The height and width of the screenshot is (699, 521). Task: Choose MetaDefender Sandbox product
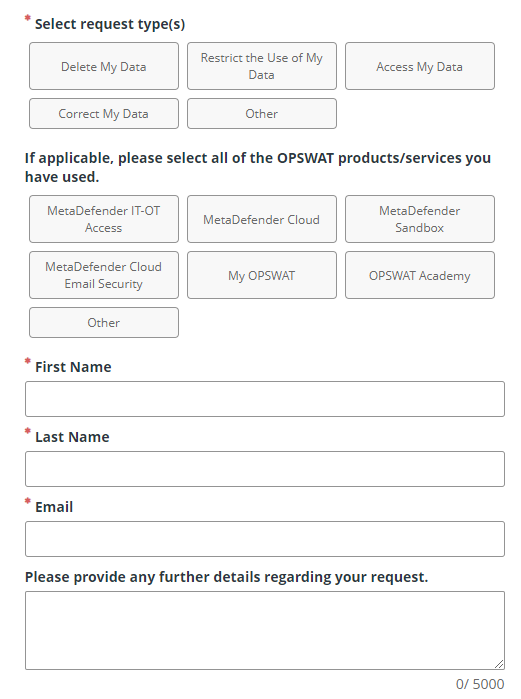point(420,219)
